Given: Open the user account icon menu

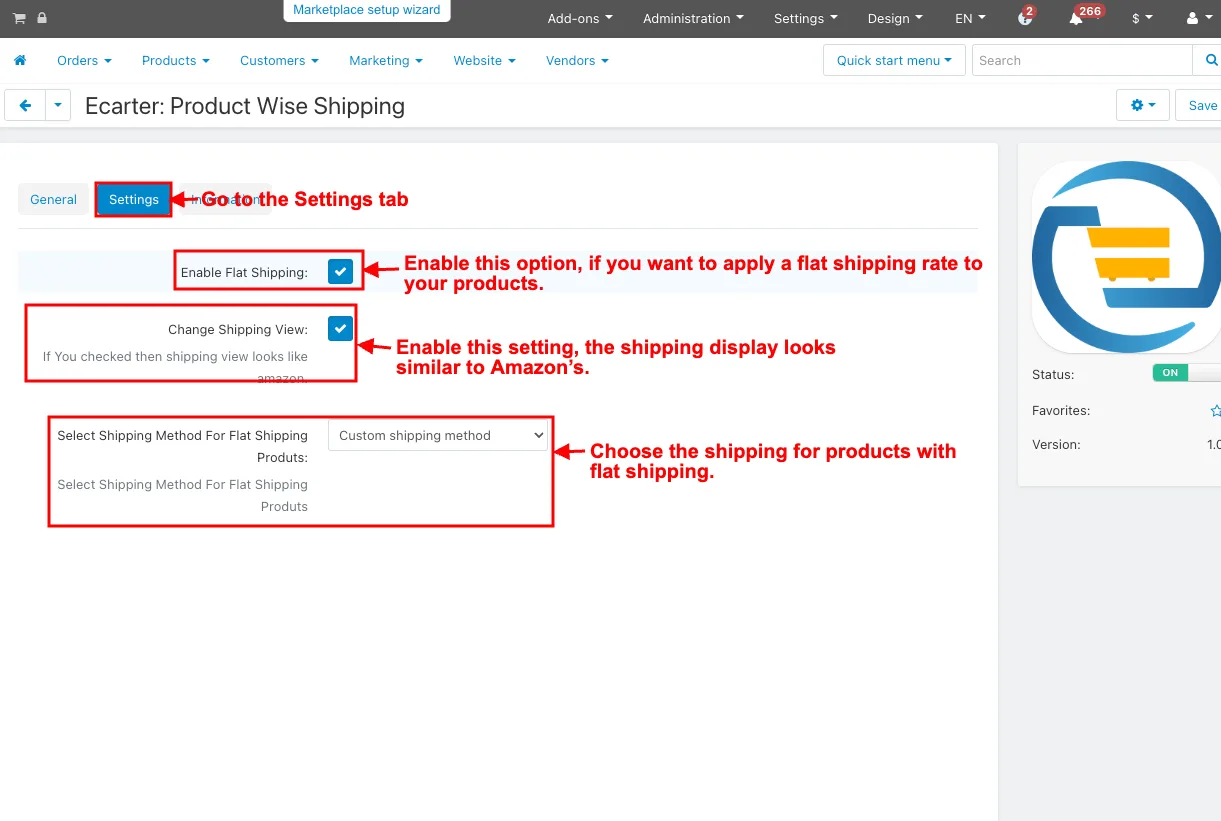Looking at the screenshot, I should click(1197, 18).
